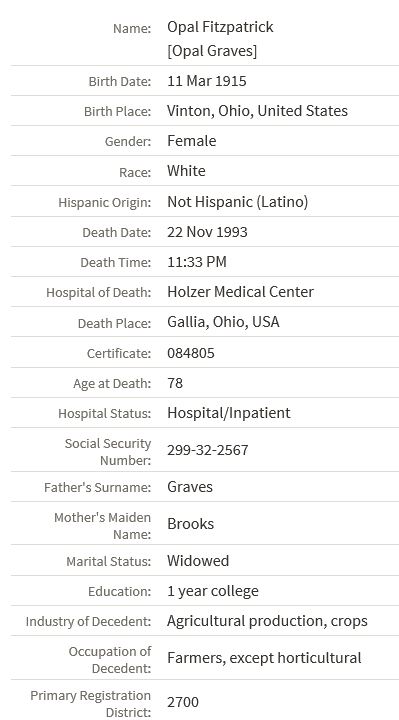Viewport: 399px width, 720px height.
Task: Click death place Gallia, Ohio, USA
Action: pos(223,322)
